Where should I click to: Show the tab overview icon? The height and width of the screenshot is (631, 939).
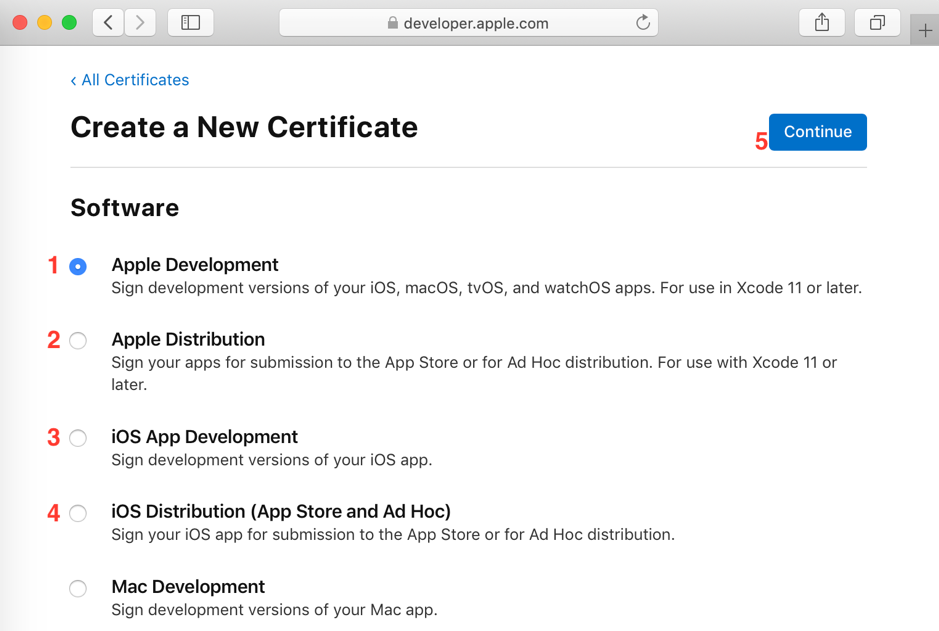pyautogui.click(x=877, y=23)
